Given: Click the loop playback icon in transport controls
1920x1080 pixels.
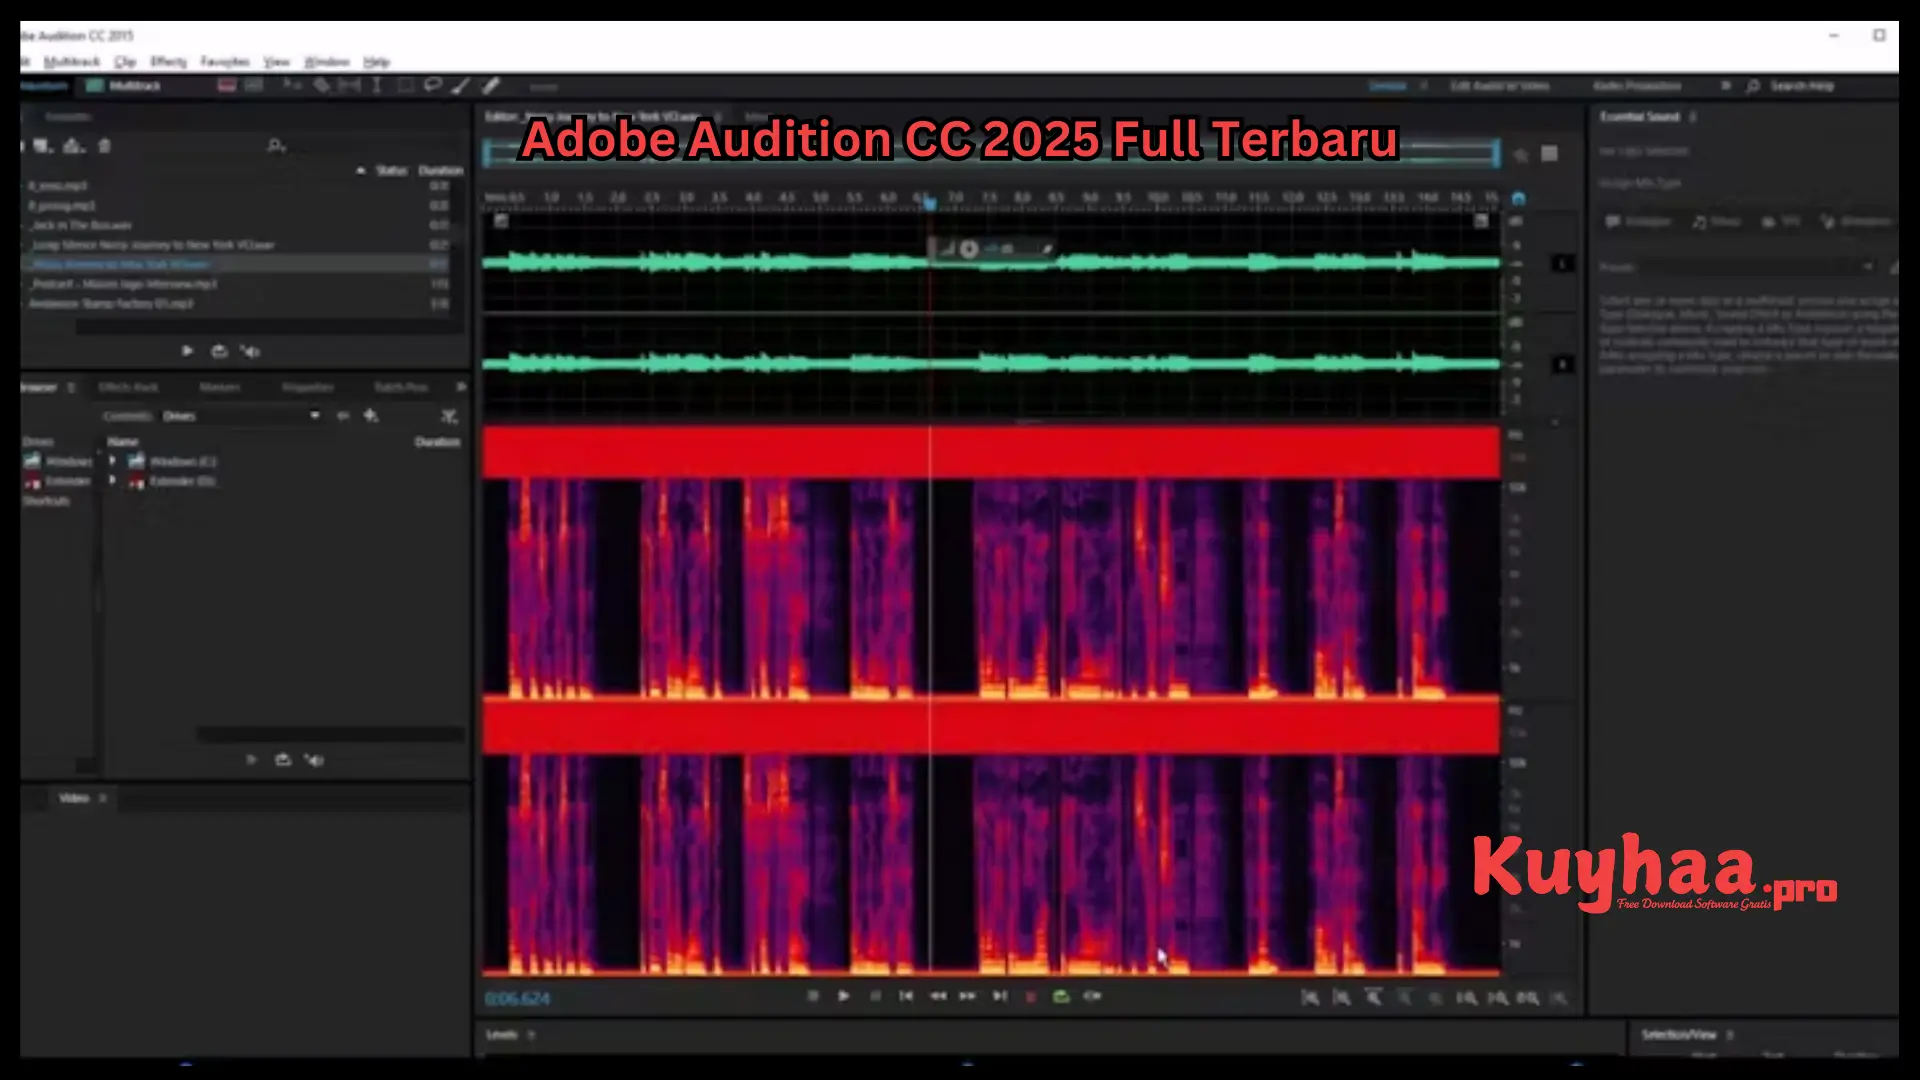Looking at the screenshot, I should [1060, 996].
